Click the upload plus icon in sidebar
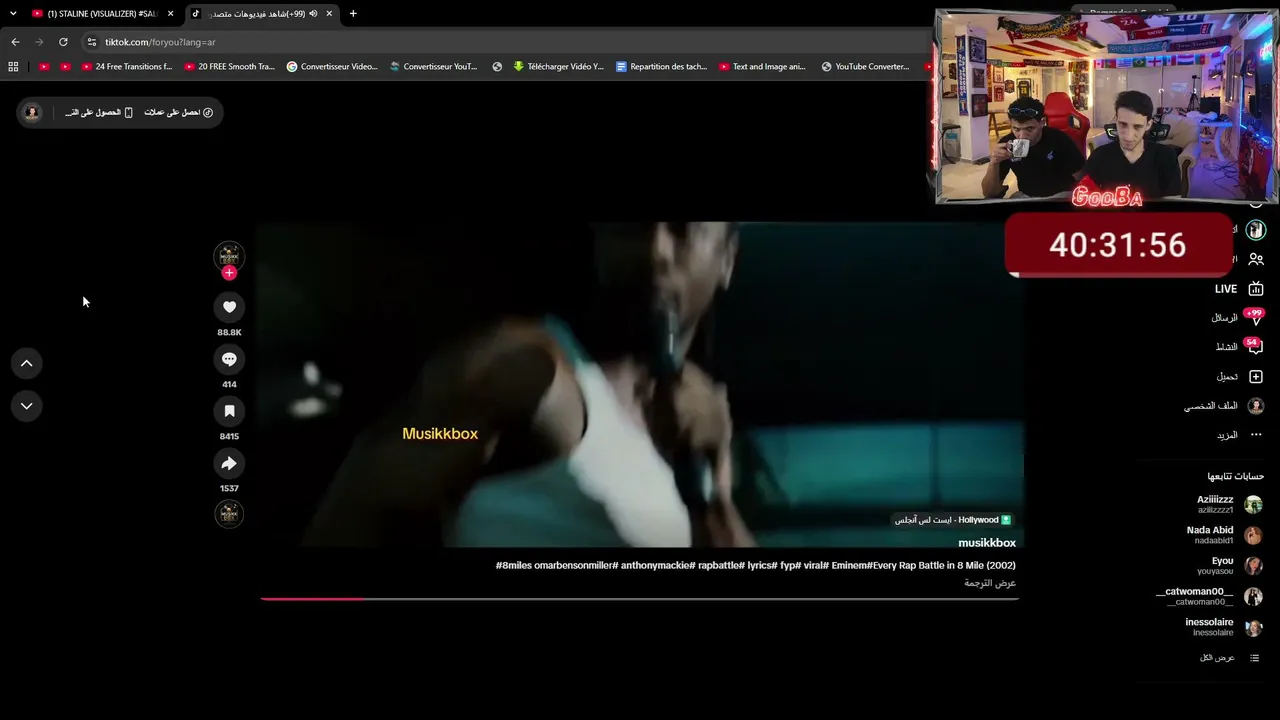The width and height of the screenshot is (1280, 720). 1256,377
